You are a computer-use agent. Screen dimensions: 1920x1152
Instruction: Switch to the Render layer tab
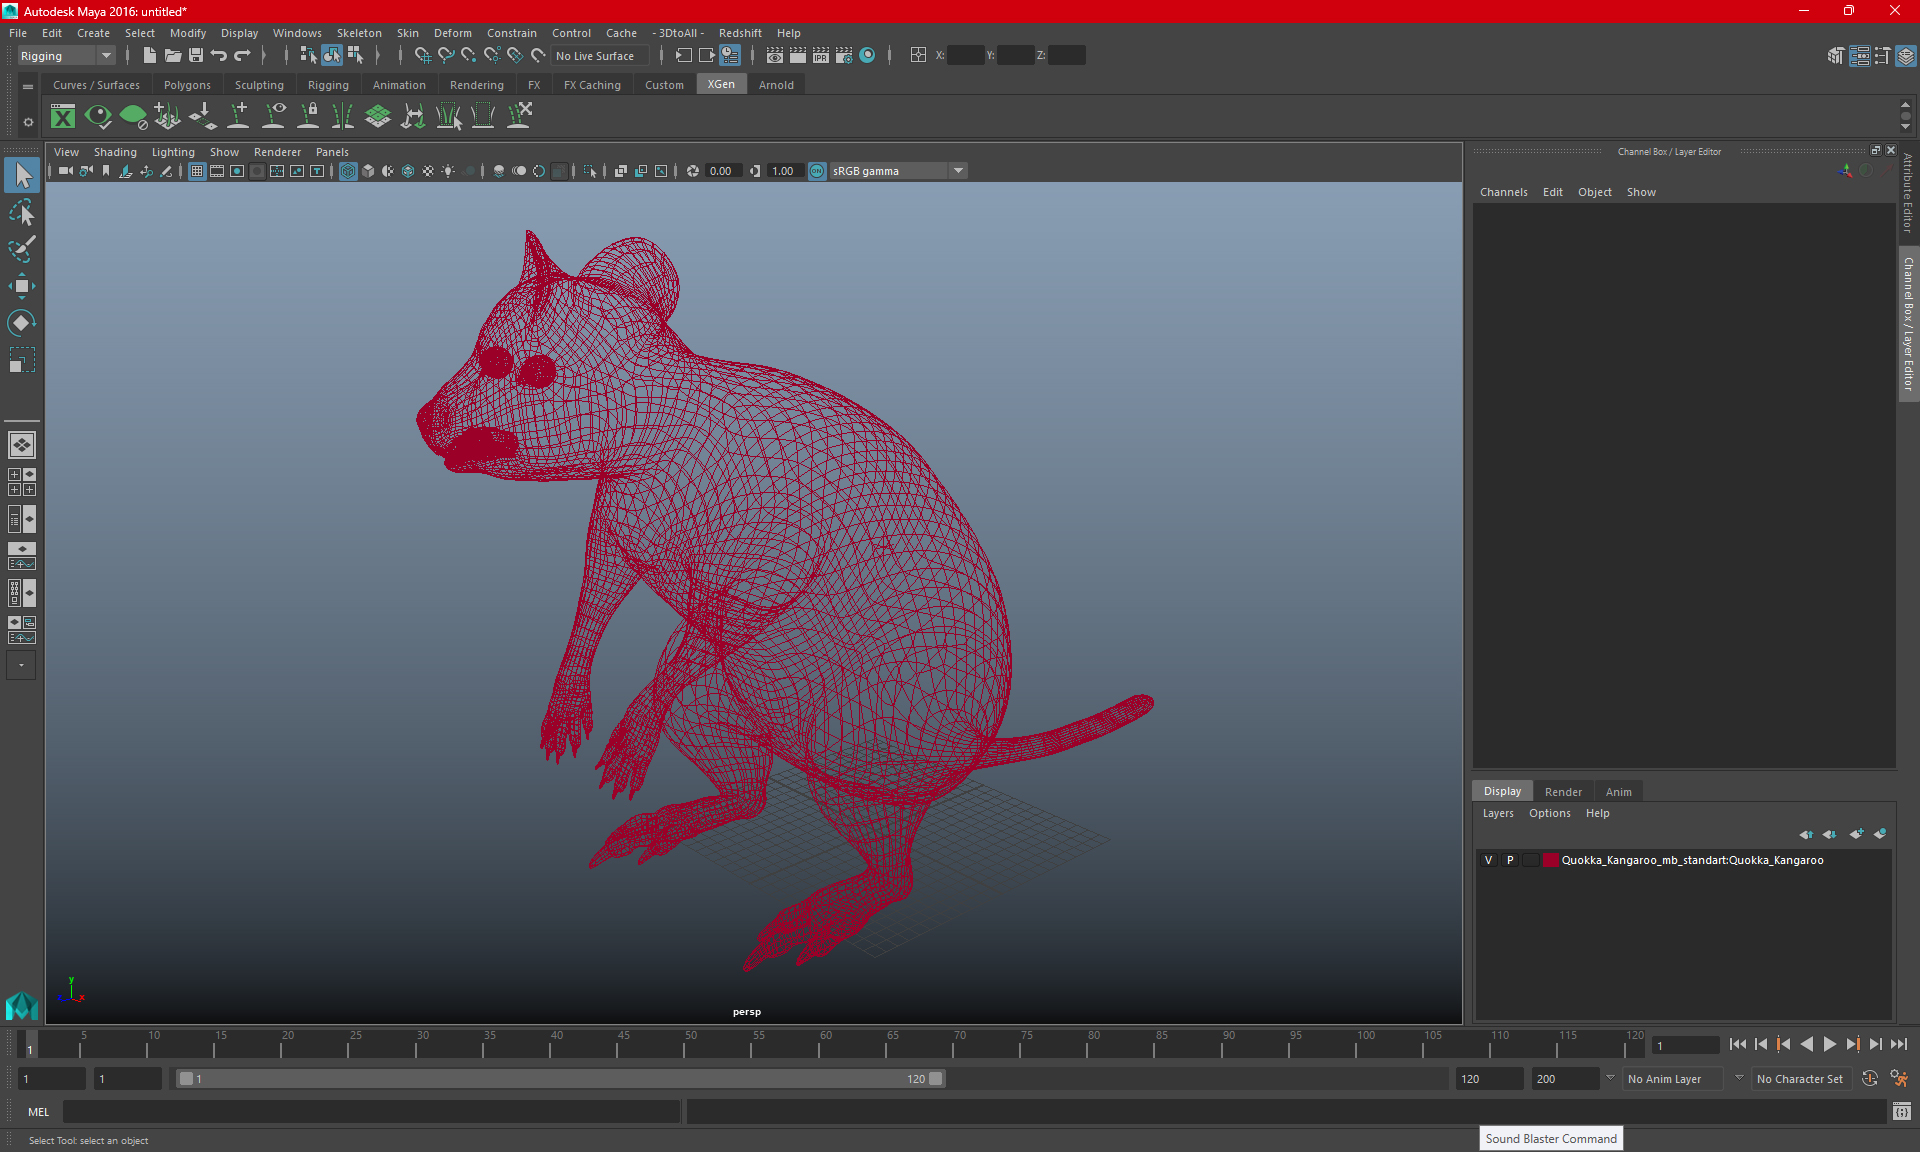[1563, 791]
